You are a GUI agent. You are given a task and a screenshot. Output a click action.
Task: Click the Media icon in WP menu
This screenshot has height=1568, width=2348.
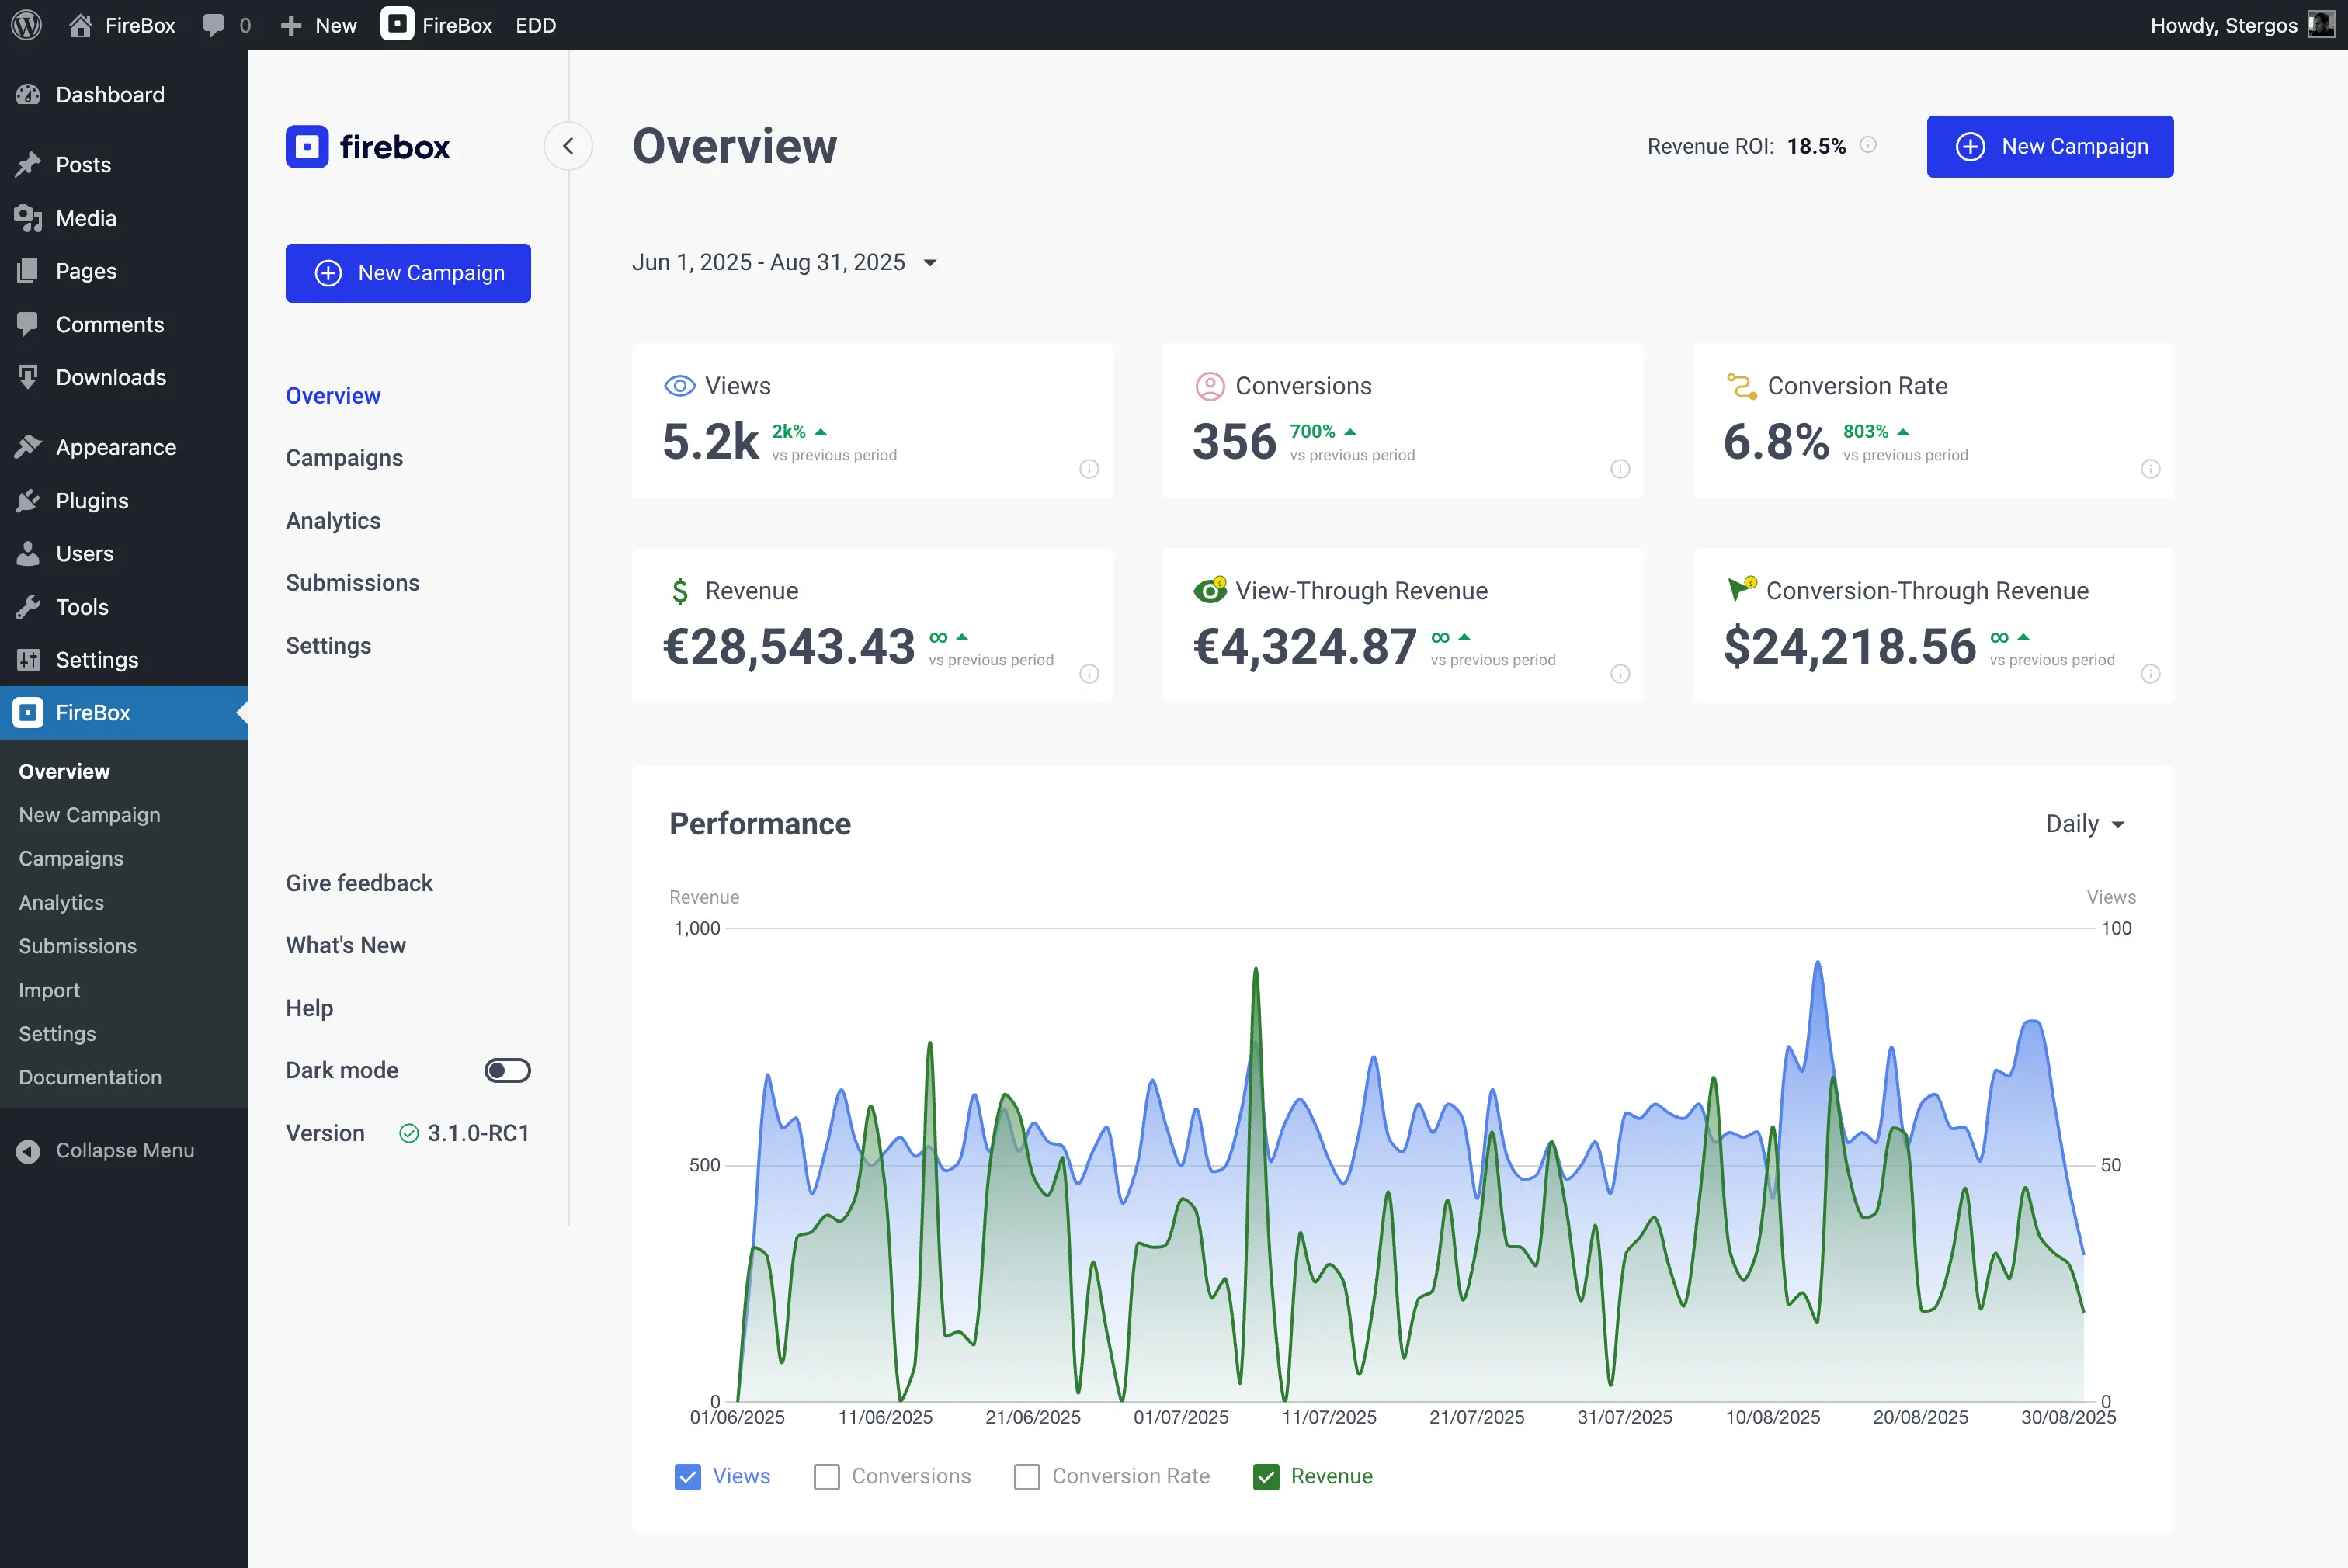point(28,218)
